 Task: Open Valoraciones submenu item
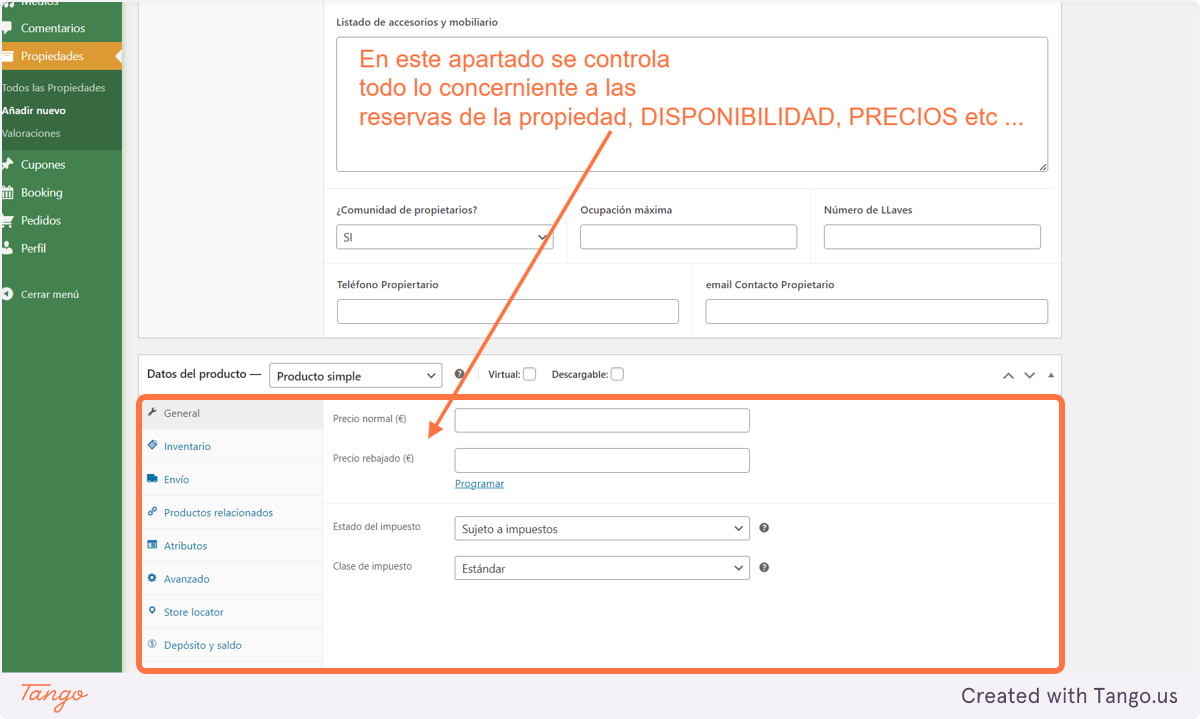pyautogui.click(x=31, y=133)
